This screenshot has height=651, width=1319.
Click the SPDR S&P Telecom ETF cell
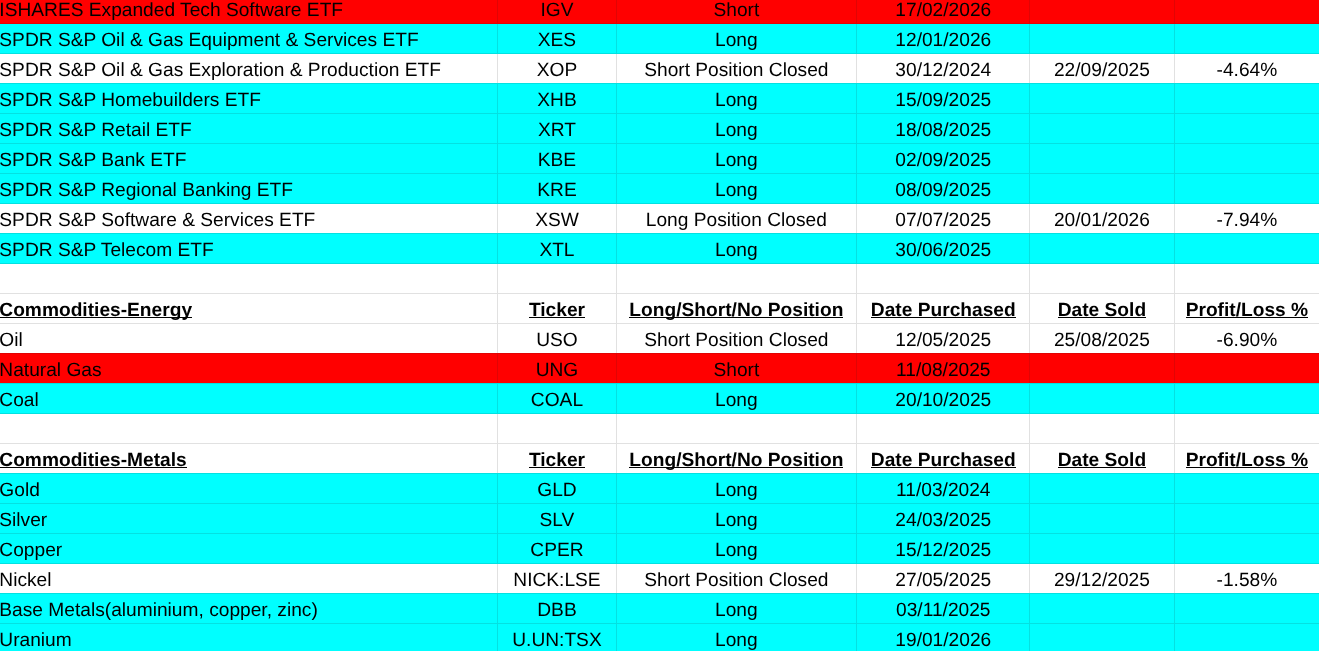click(x=107, y=249)
